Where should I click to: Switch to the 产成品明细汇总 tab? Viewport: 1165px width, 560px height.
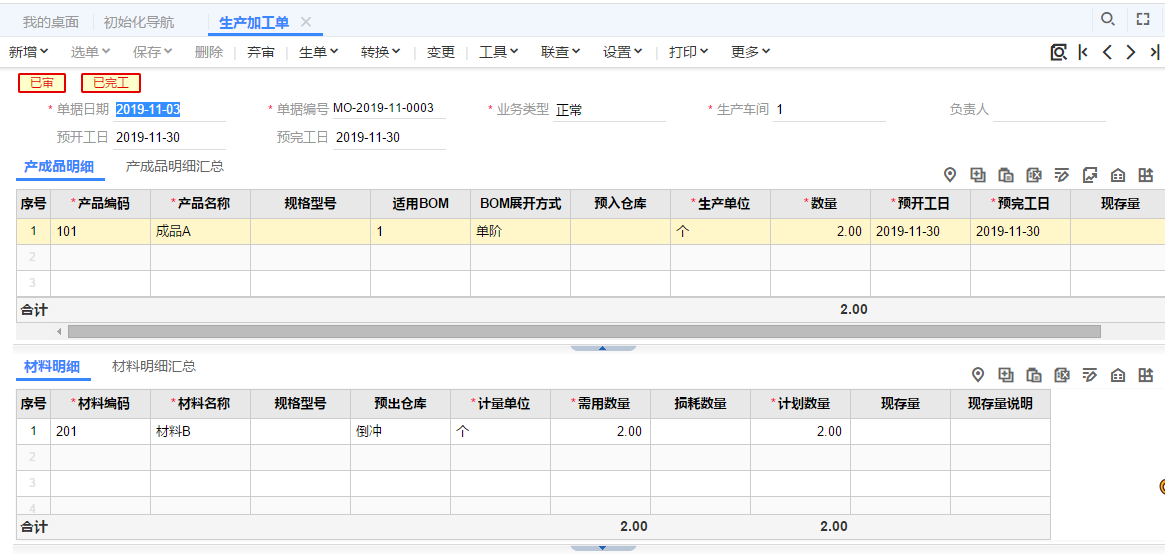174,167
